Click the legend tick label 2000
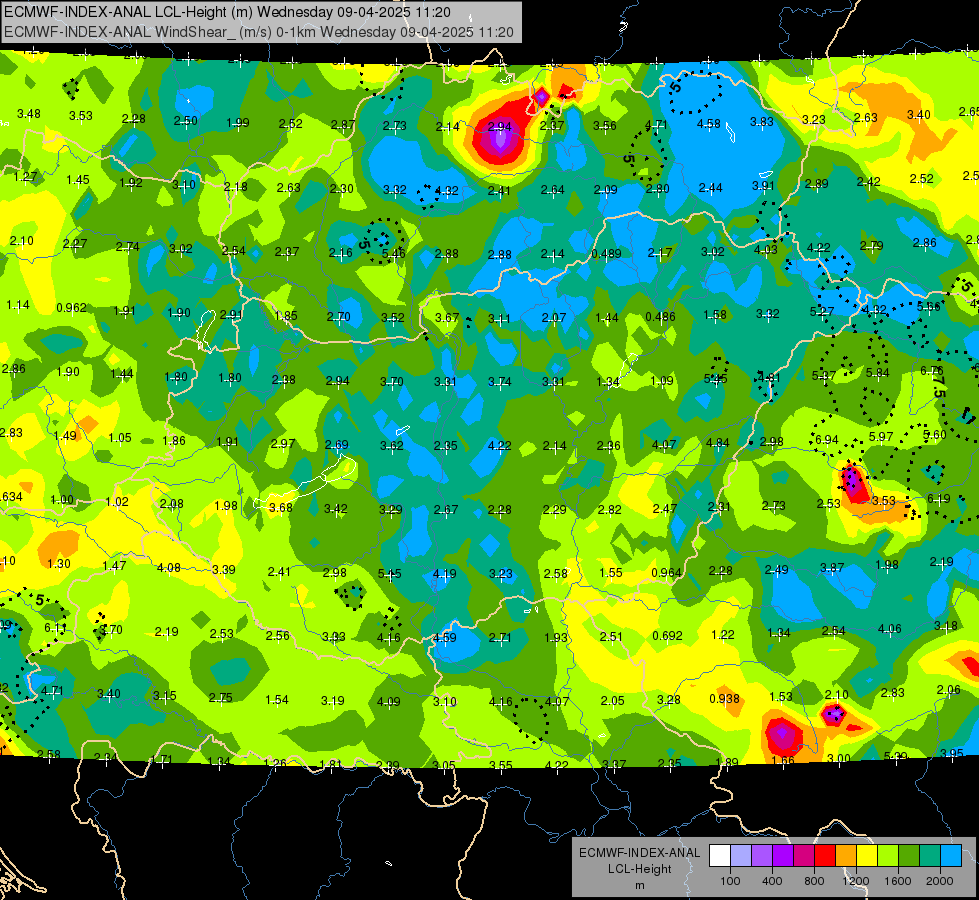Screen dimensions: 979x900 [x=940, y=881]
